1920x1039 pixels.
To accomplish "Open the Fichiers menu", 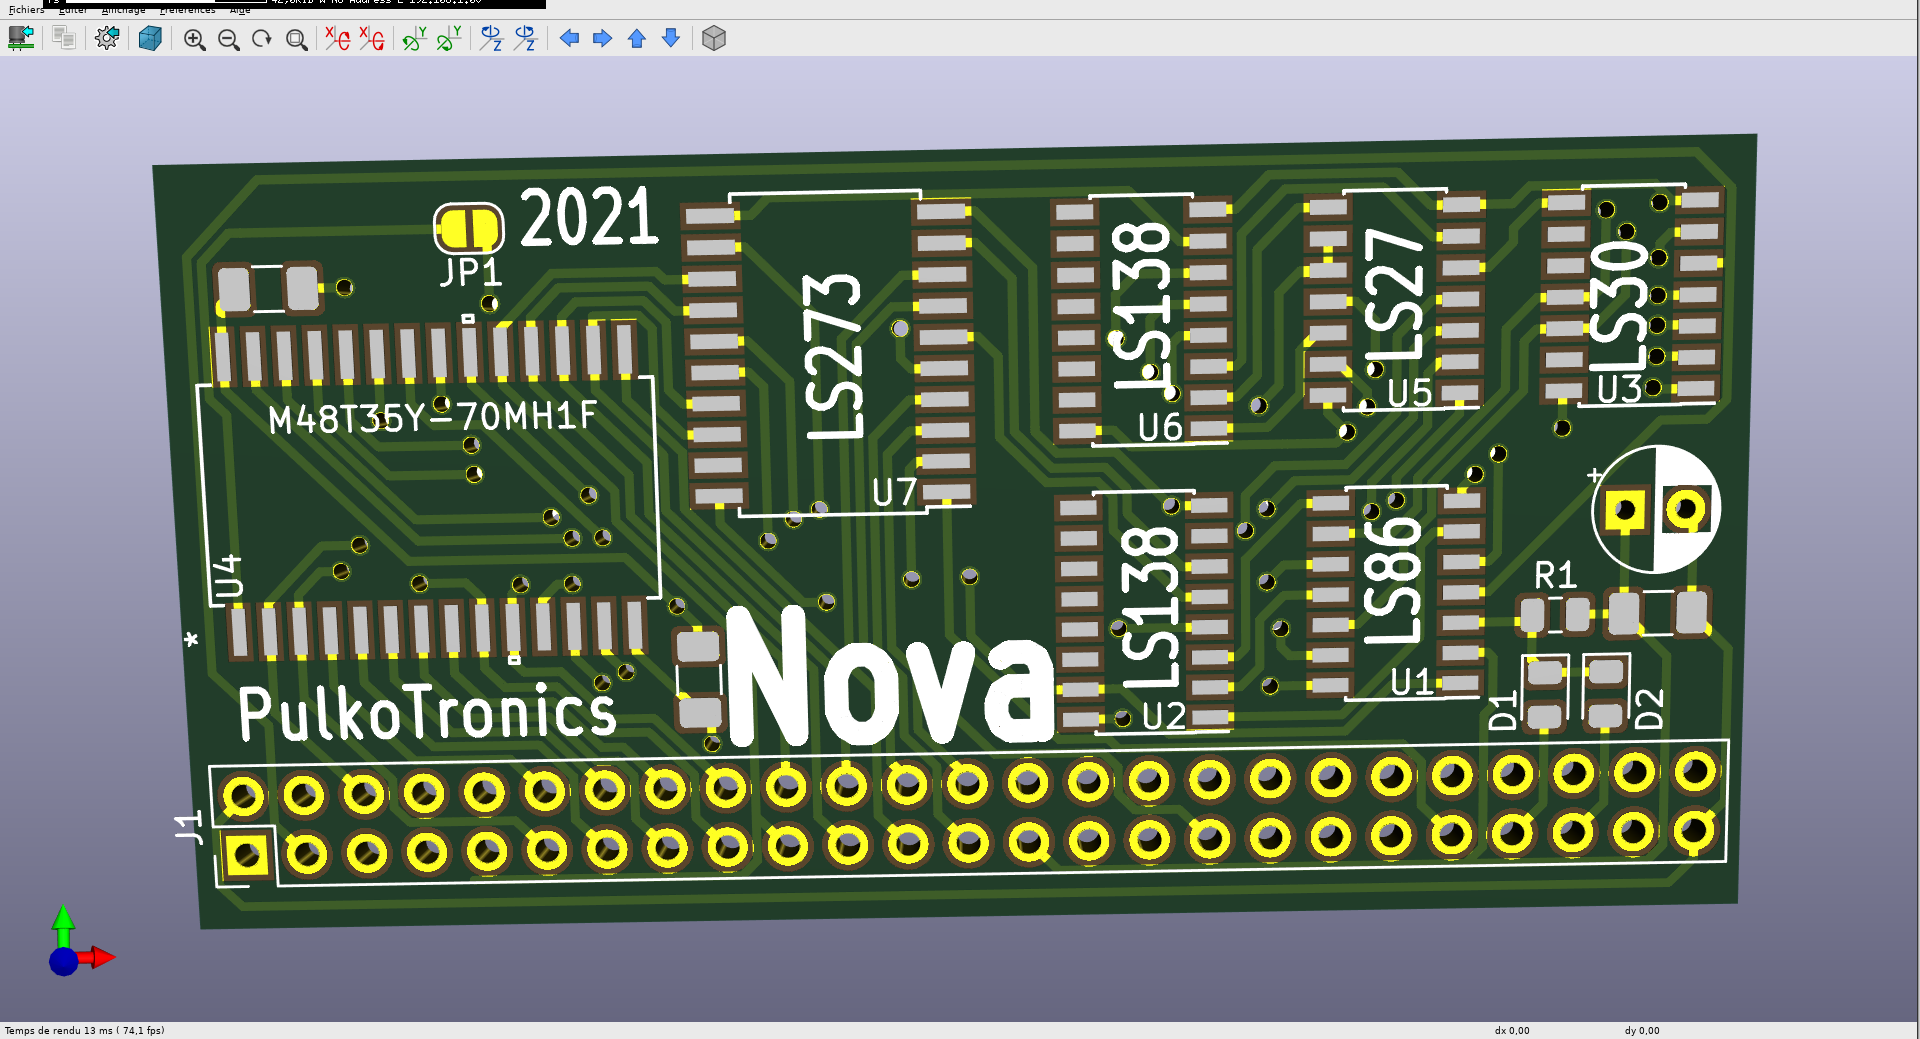I will pyautogui.click(x=26, y=10).
